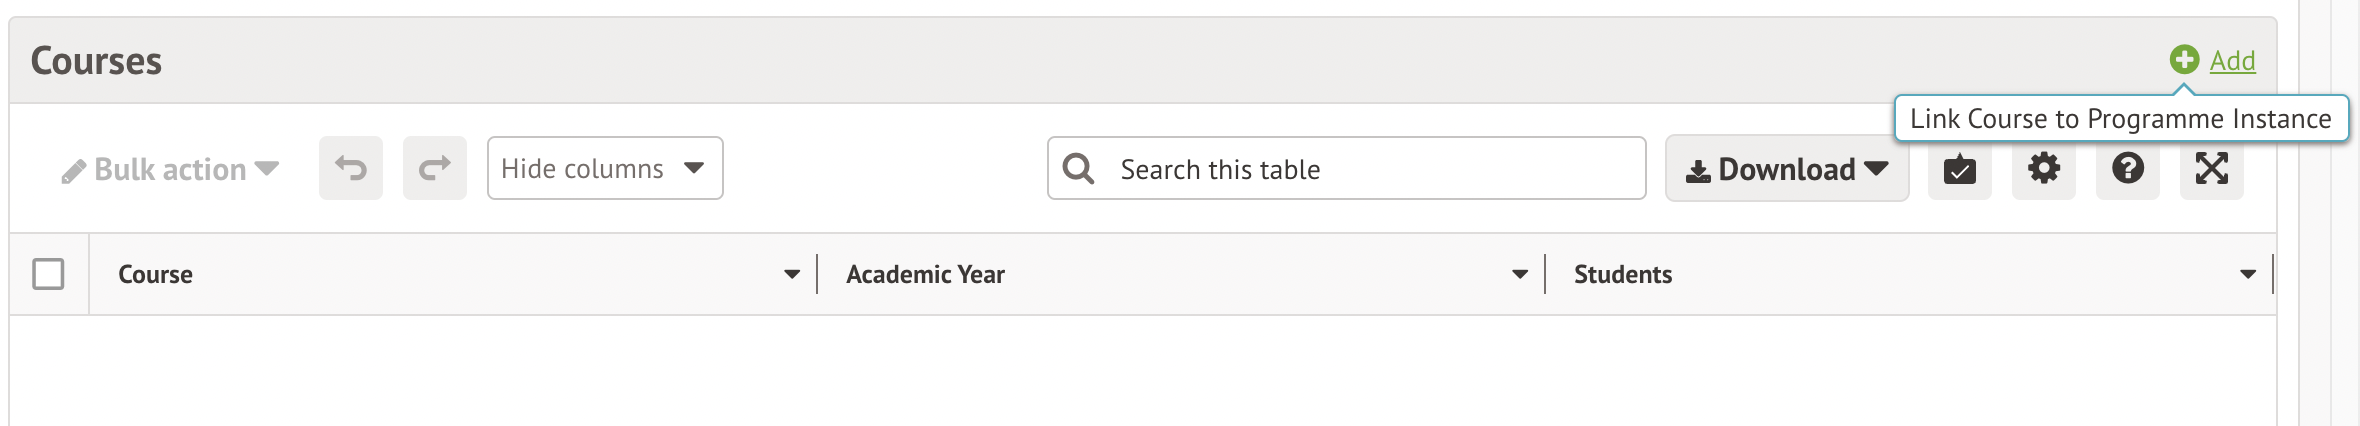Open the help question mark icon
Image resolution: width=2360 pixels, height=426 pixels.
click(2128, 168)
